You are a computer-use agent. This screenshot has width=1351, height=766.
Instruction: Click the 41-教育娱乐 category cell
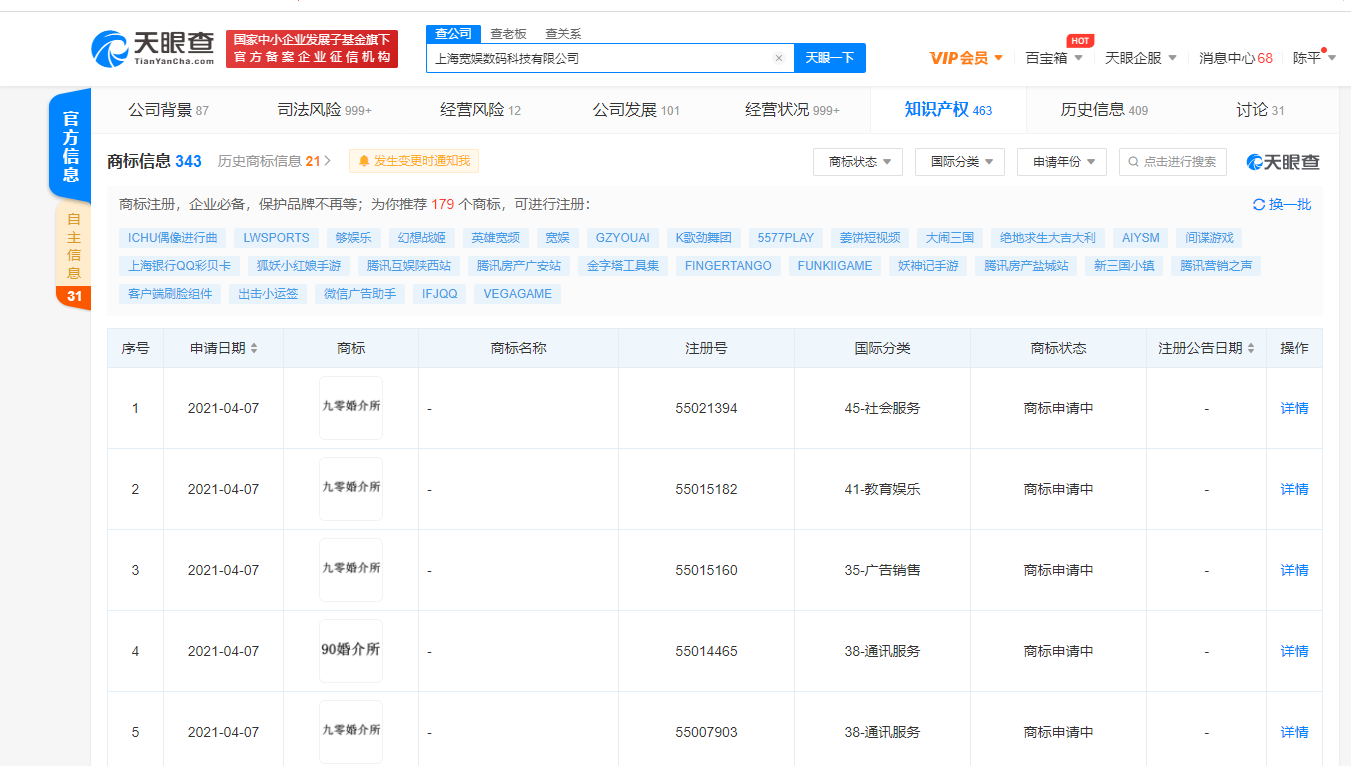(882, 489)
